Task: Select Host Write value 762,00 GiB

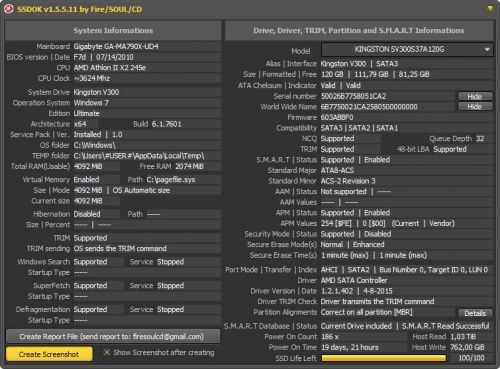Action: pyautogui.click(x=467, y=347)
